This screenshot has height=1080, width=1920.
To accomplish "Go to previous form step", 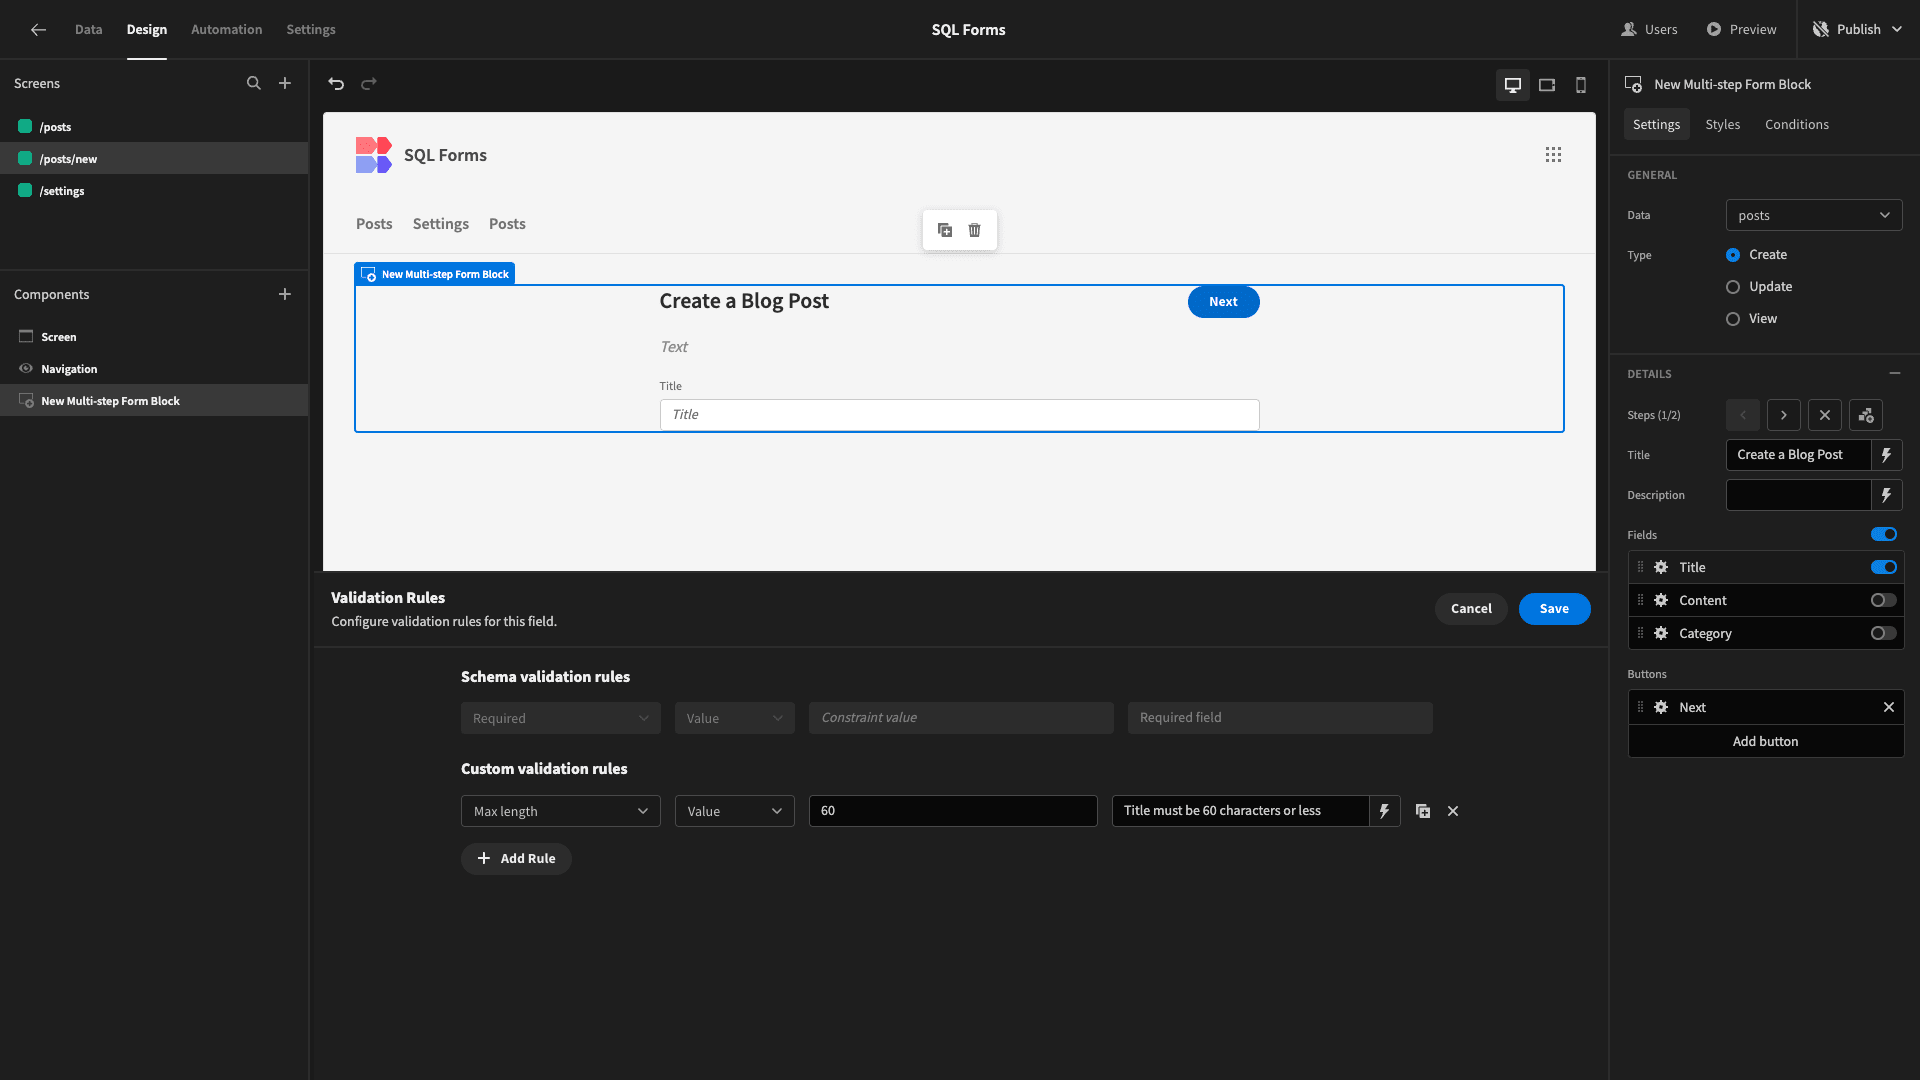I will click(1743, 415).
